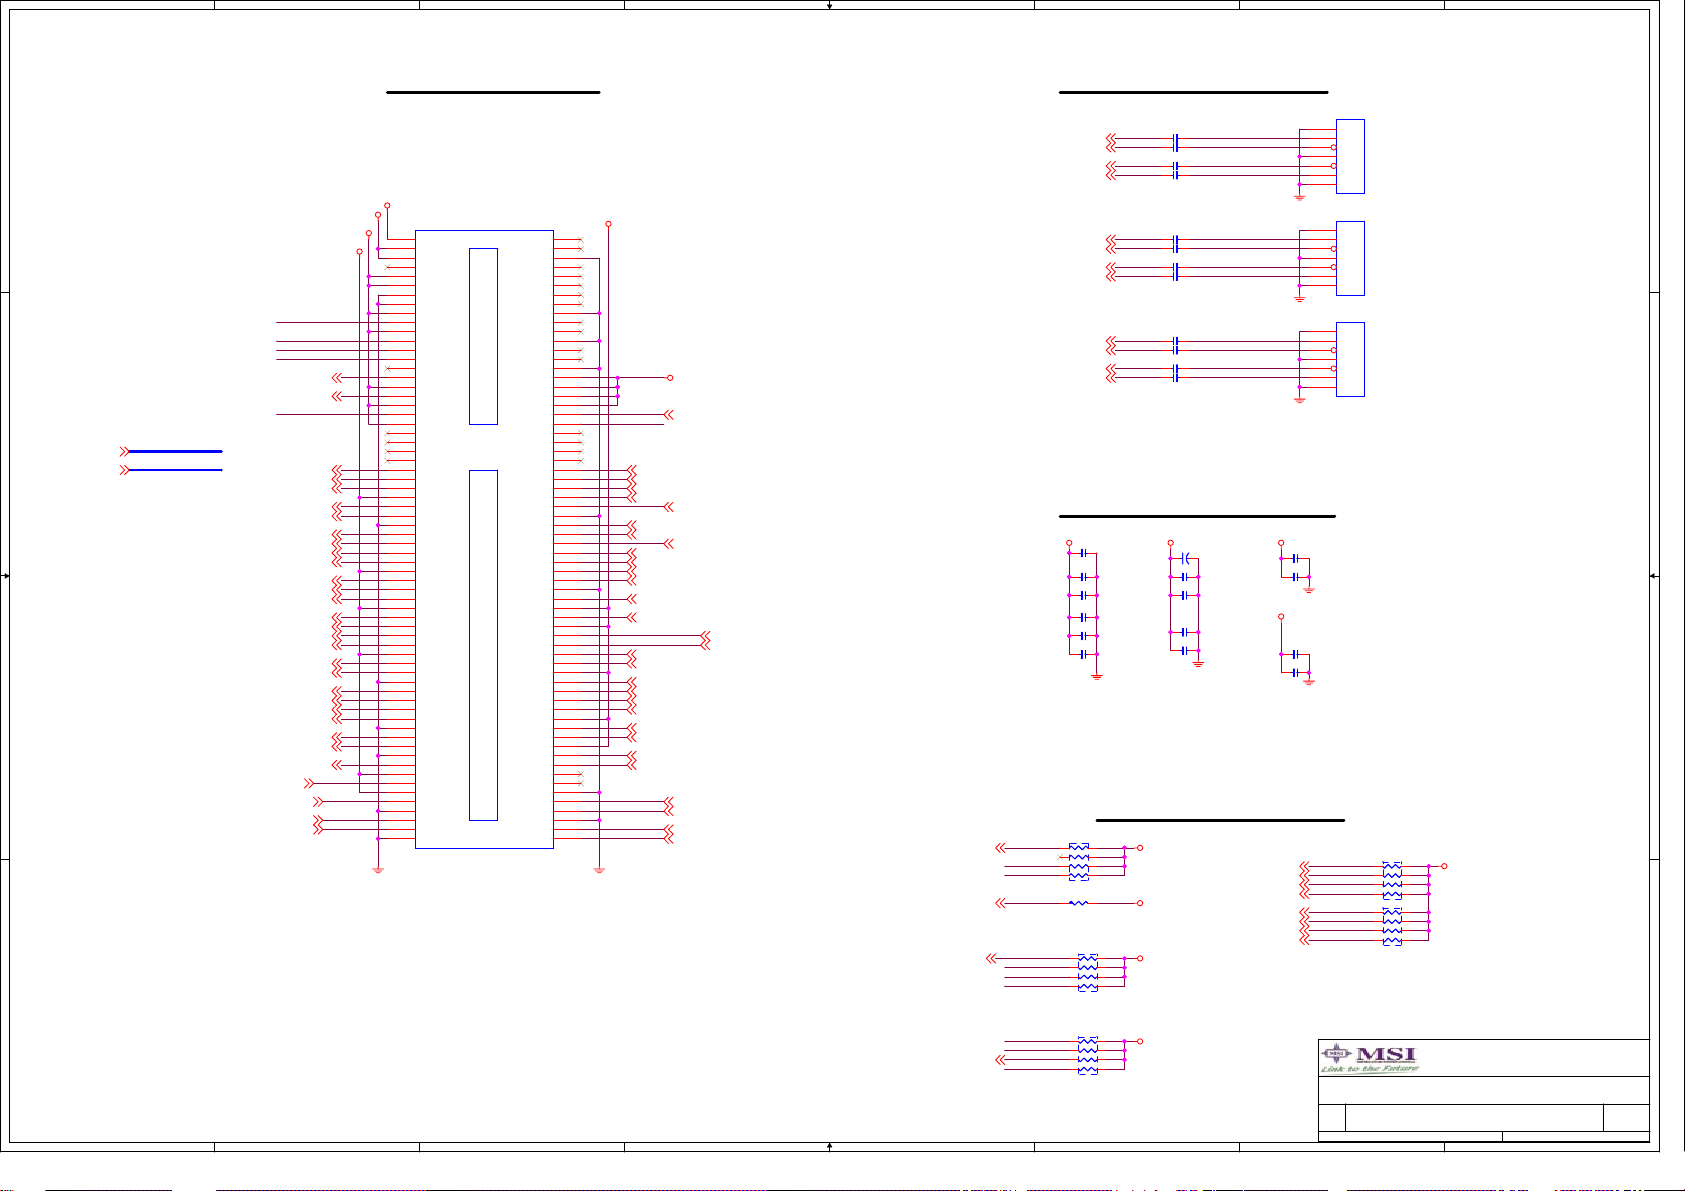Pick the topmost small connector box at upper right
Screen dimensions: 1685x1191
coord(1350,156)
